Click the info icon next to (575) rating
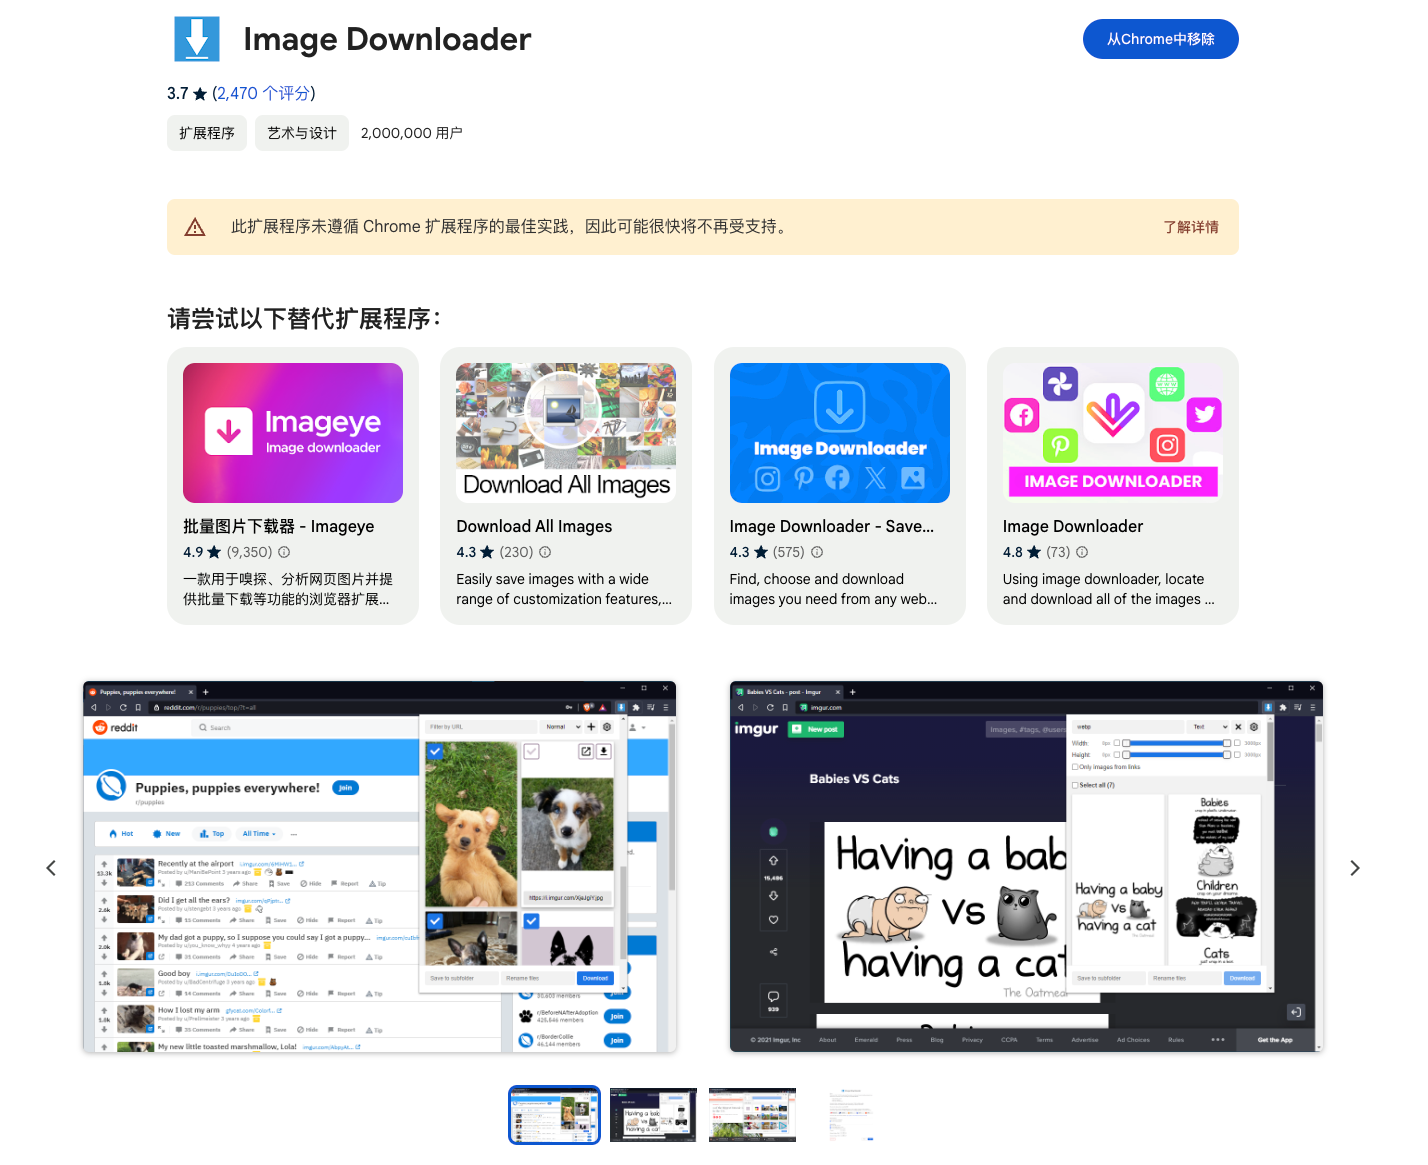 pyautogui.click(x=817, y=552)
